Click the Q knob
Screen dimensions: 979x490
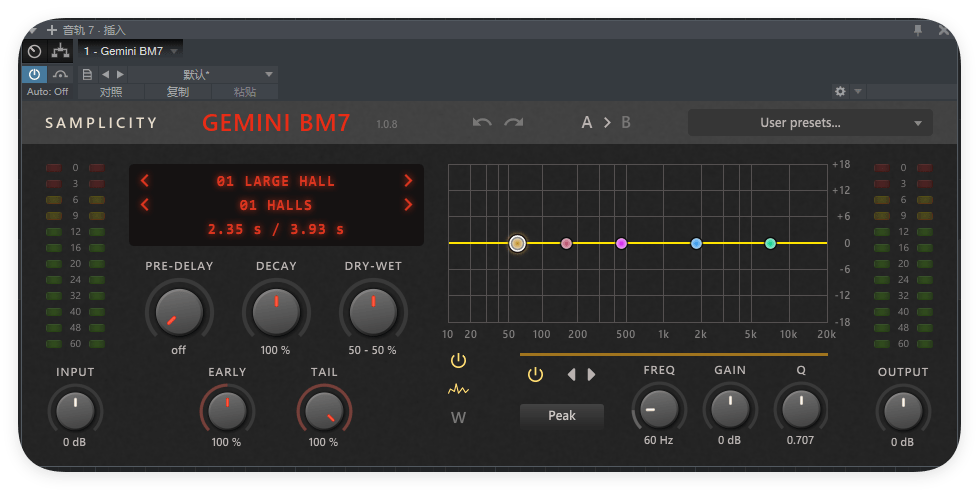(x=801, y=409)
